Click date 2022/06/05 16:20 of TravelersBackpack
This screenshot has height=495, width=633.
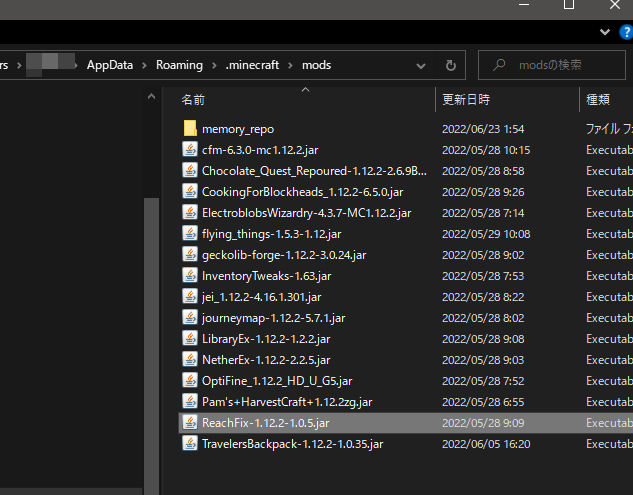coord(486,444)
